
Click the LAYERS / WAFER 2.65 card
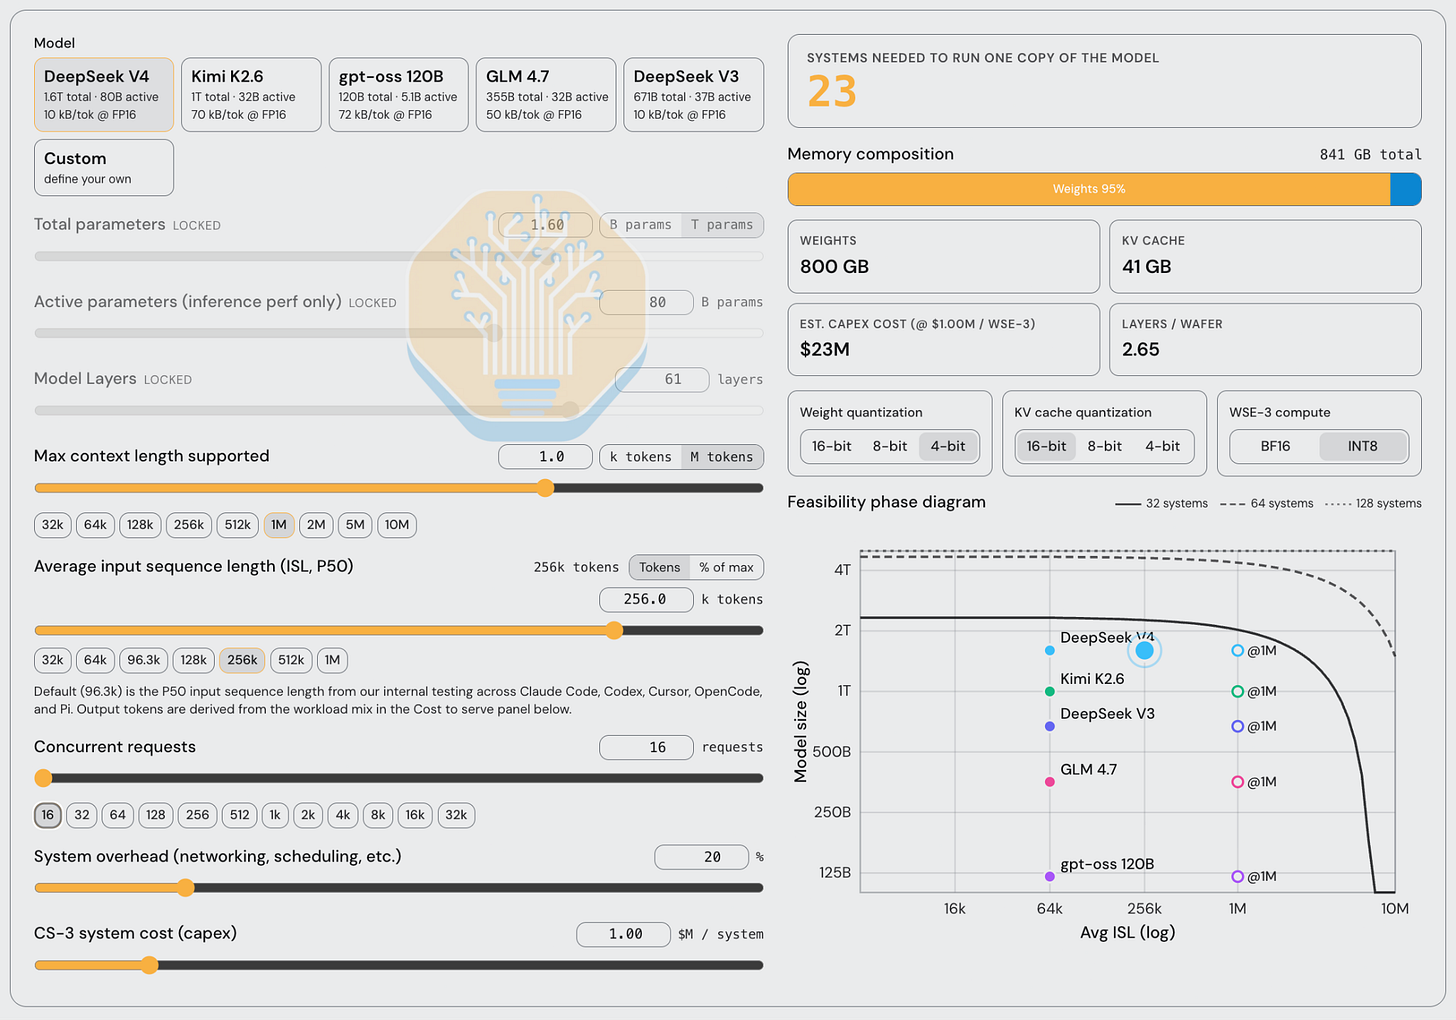coord(1265,340)
